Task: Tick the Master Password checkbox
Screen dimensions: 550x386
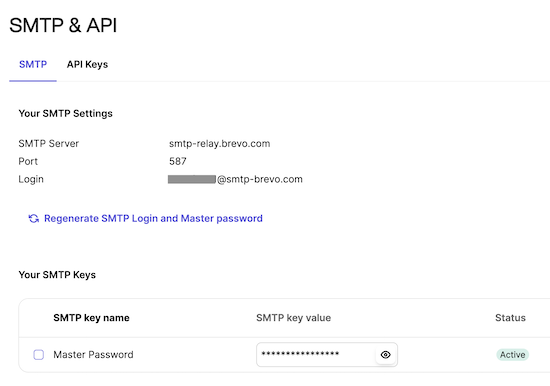Action: 39,355
